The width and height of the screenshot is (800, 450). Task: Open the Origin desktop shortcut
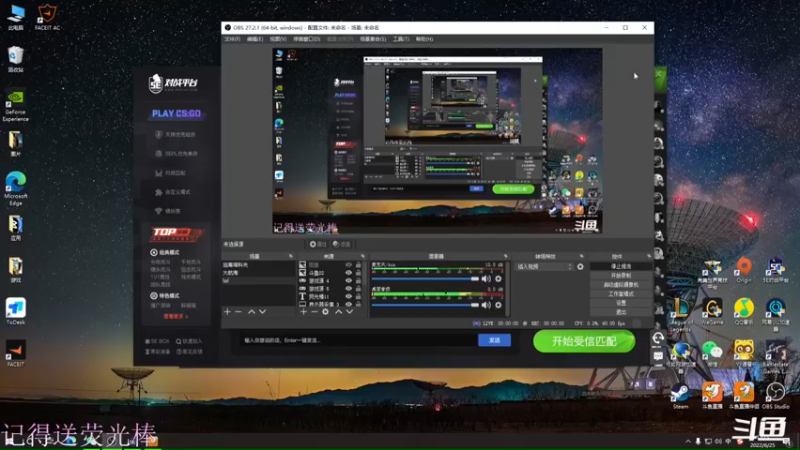coord(744,270)
